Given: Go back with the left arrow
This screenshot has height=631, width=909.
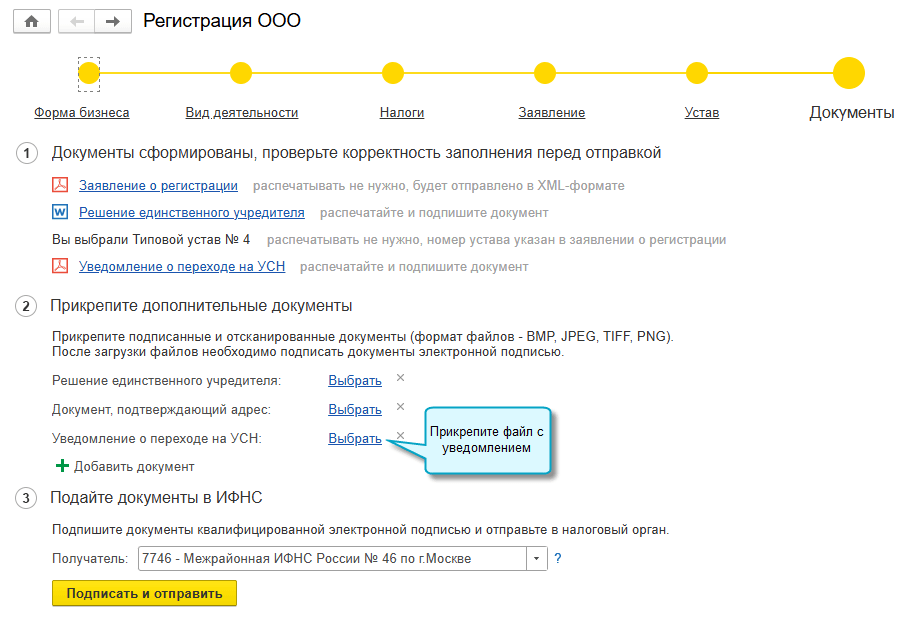Looking at the screenshot, I should [77, 21].
